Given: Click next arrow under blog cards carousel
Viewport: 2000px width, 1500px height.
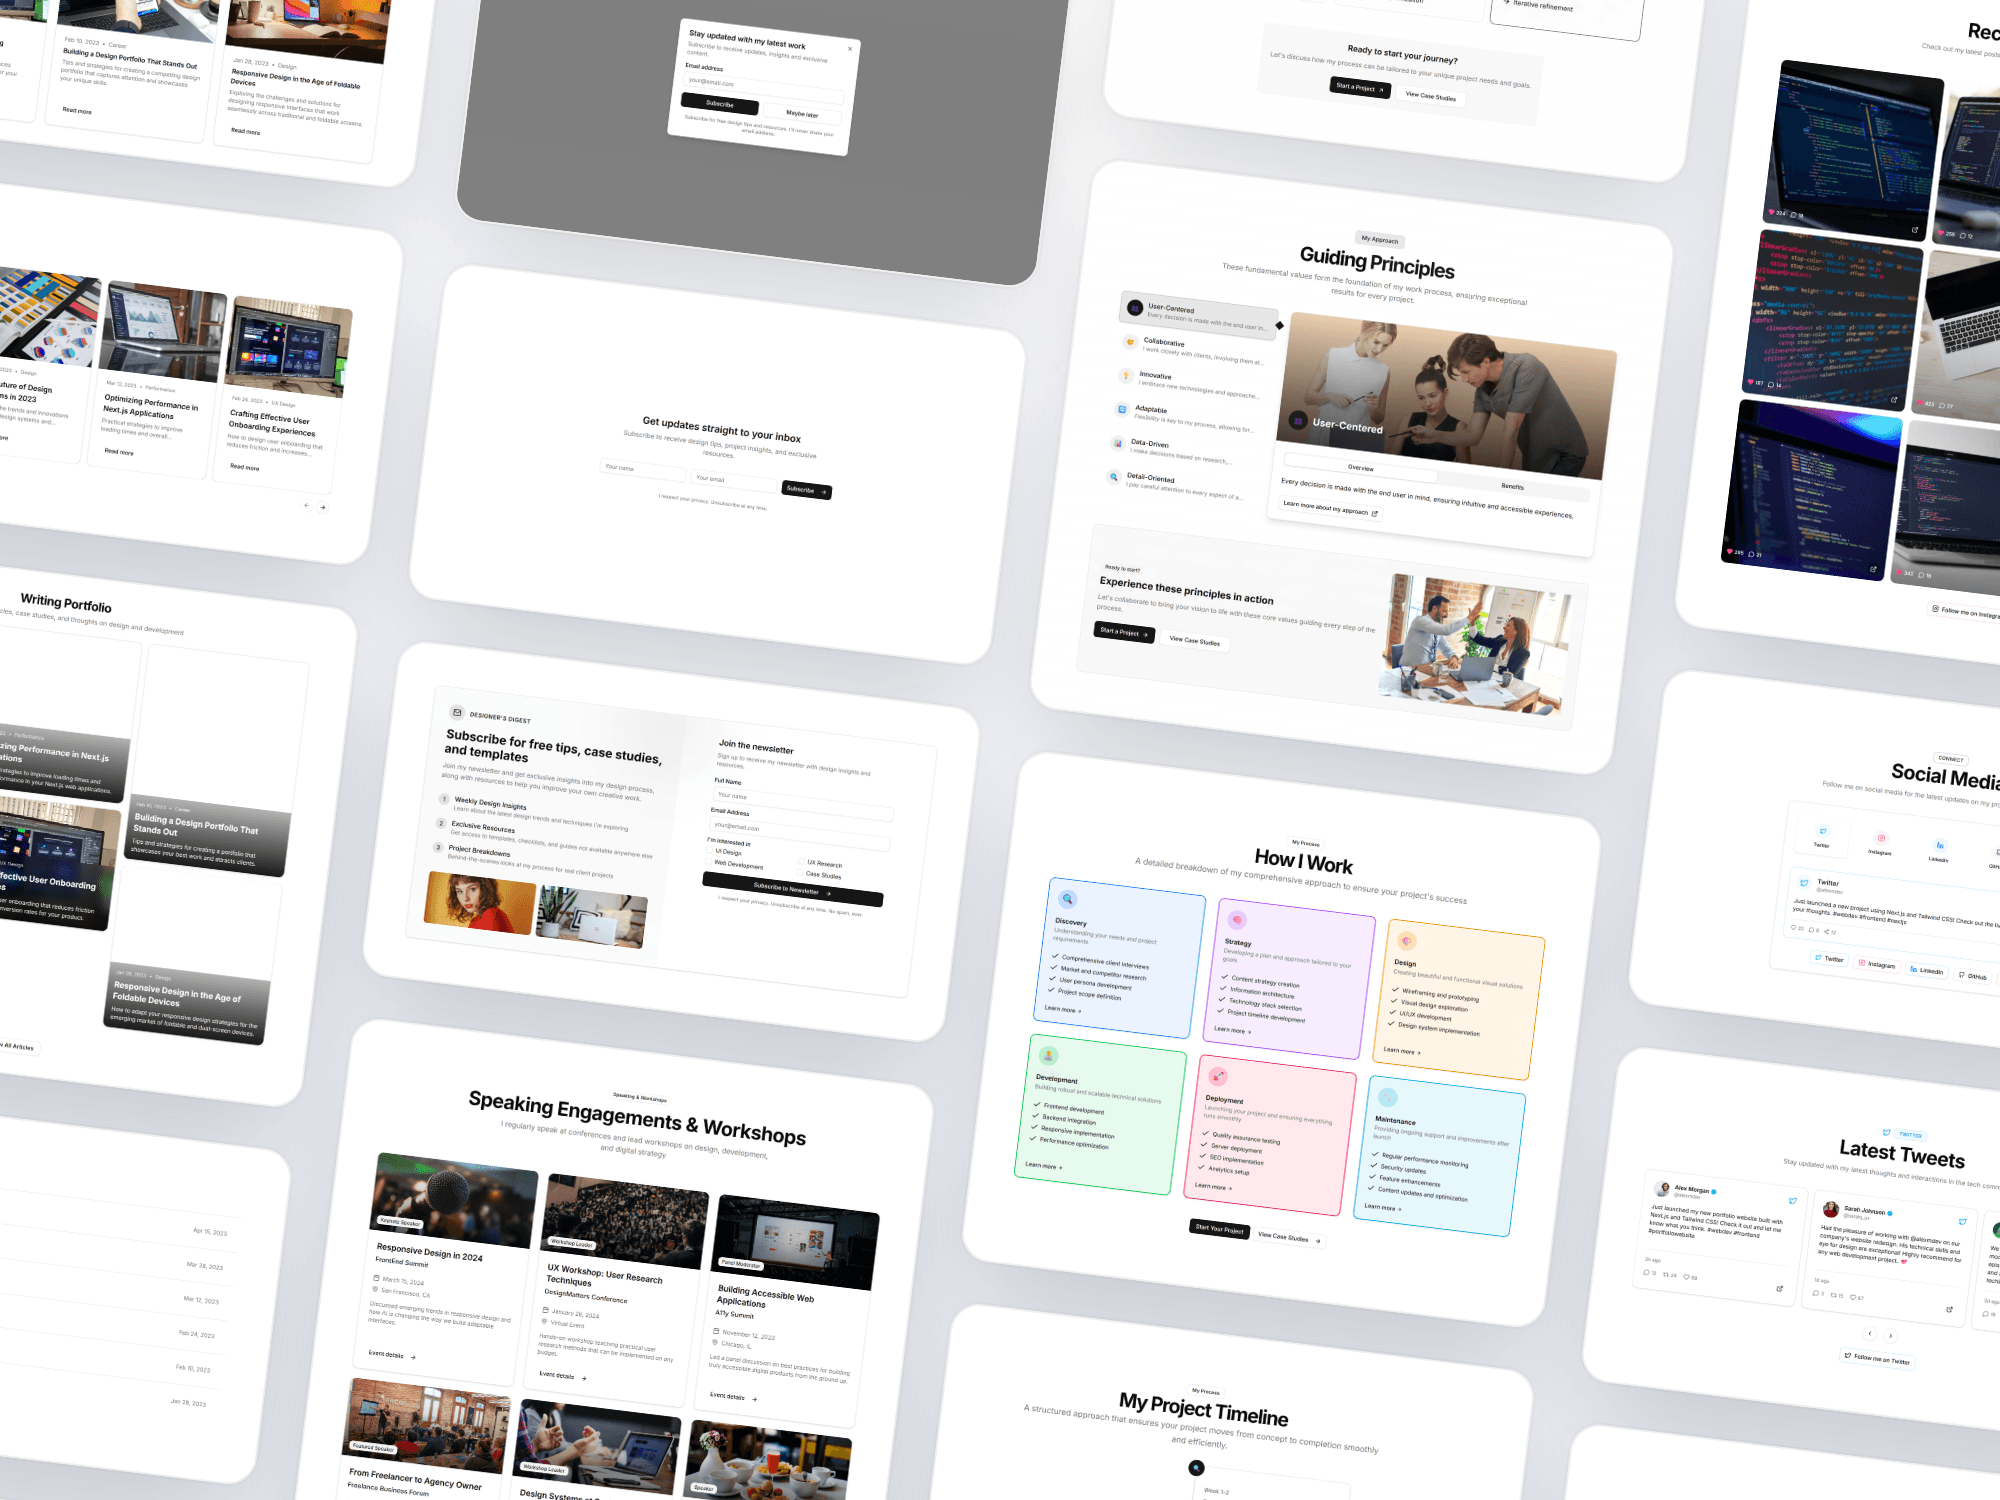Looking at the screenshot, I should click(x=322, y=507).
